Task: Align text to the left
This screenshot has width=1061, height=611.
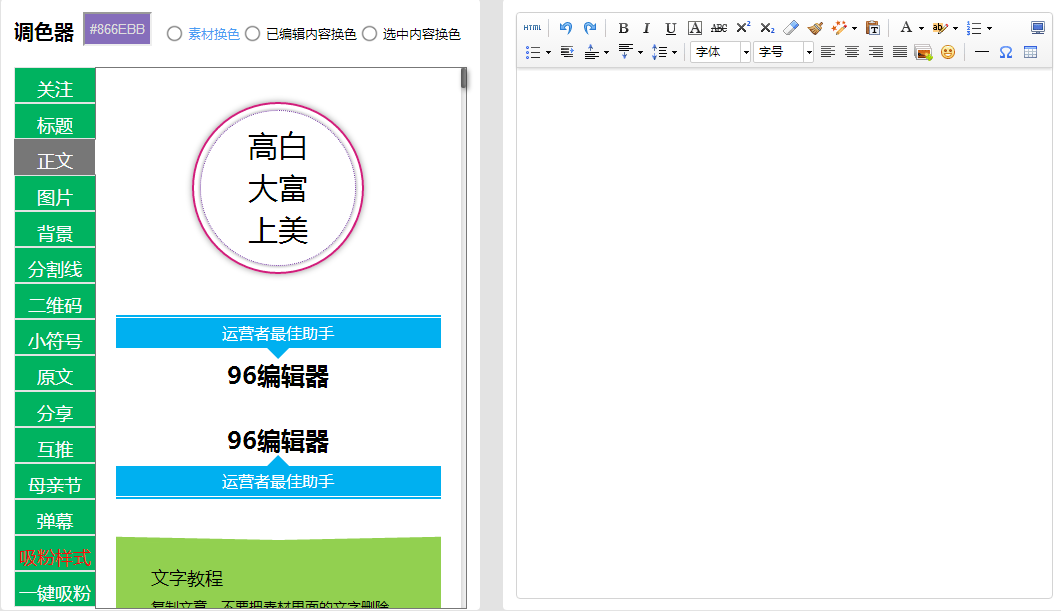Action: coord(828,52)
